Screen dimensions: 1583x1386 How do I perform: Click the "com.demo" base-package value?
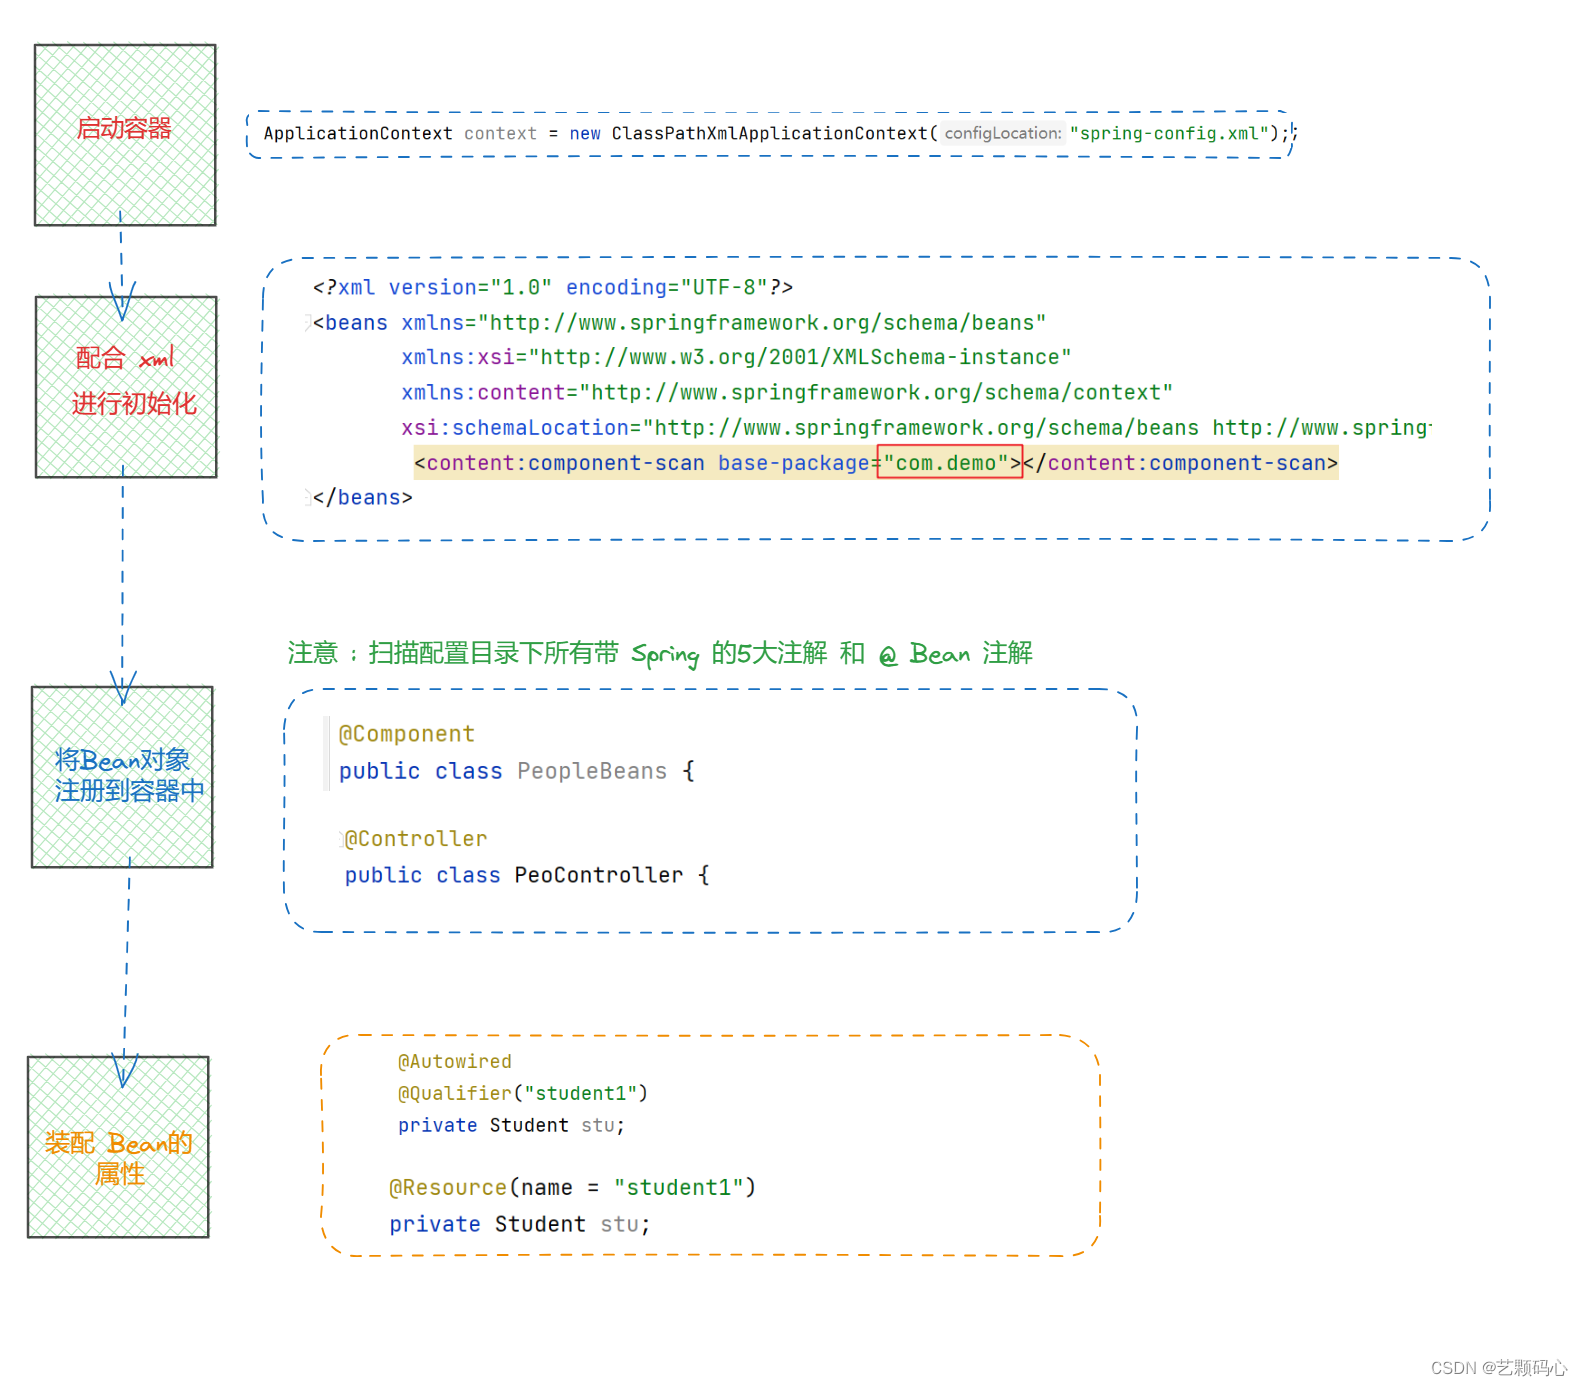point(950,463)
